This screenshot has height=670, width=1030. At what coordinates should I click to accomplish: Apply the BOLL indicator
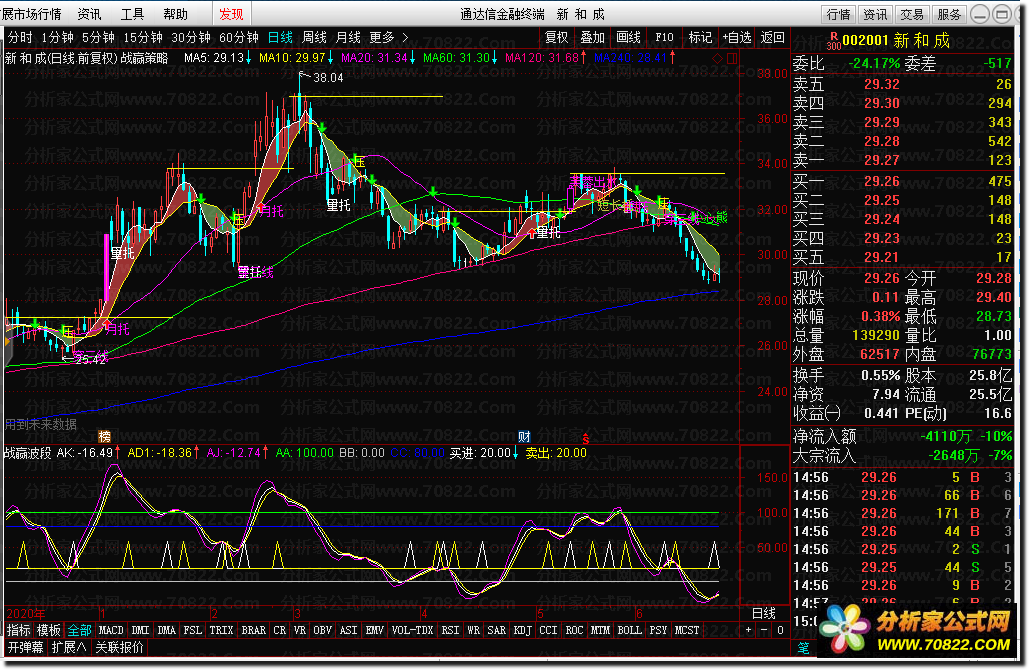629,630
